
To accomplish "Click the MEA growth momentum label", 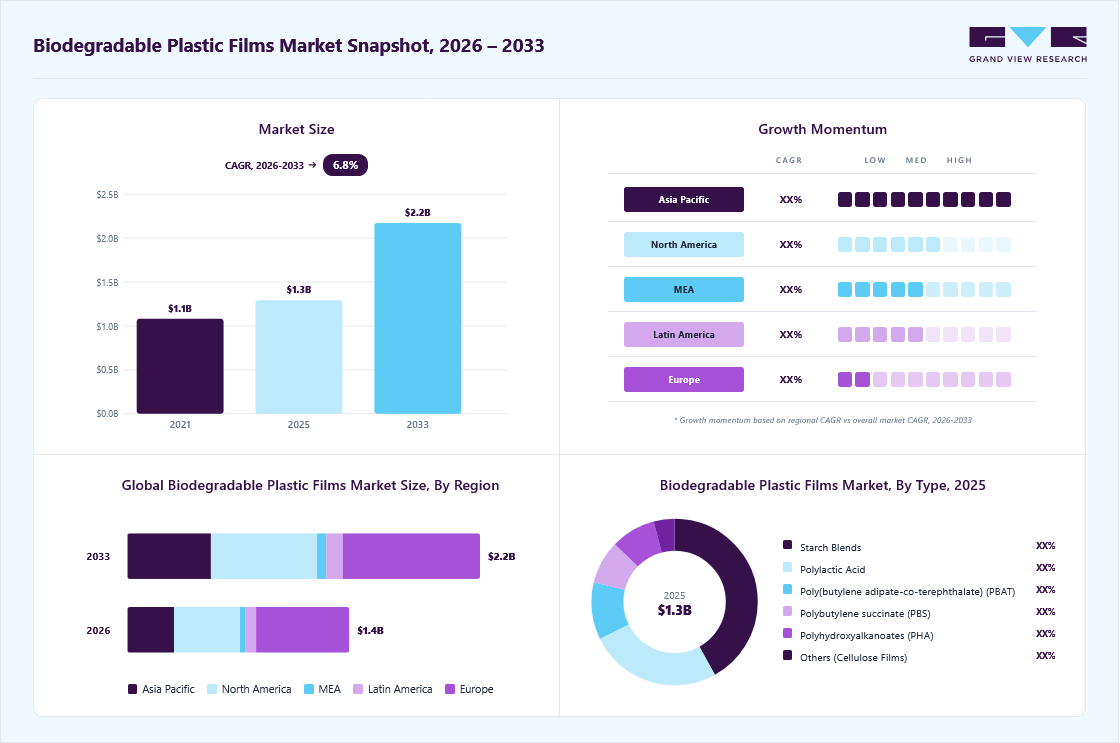I will (684, 289).
